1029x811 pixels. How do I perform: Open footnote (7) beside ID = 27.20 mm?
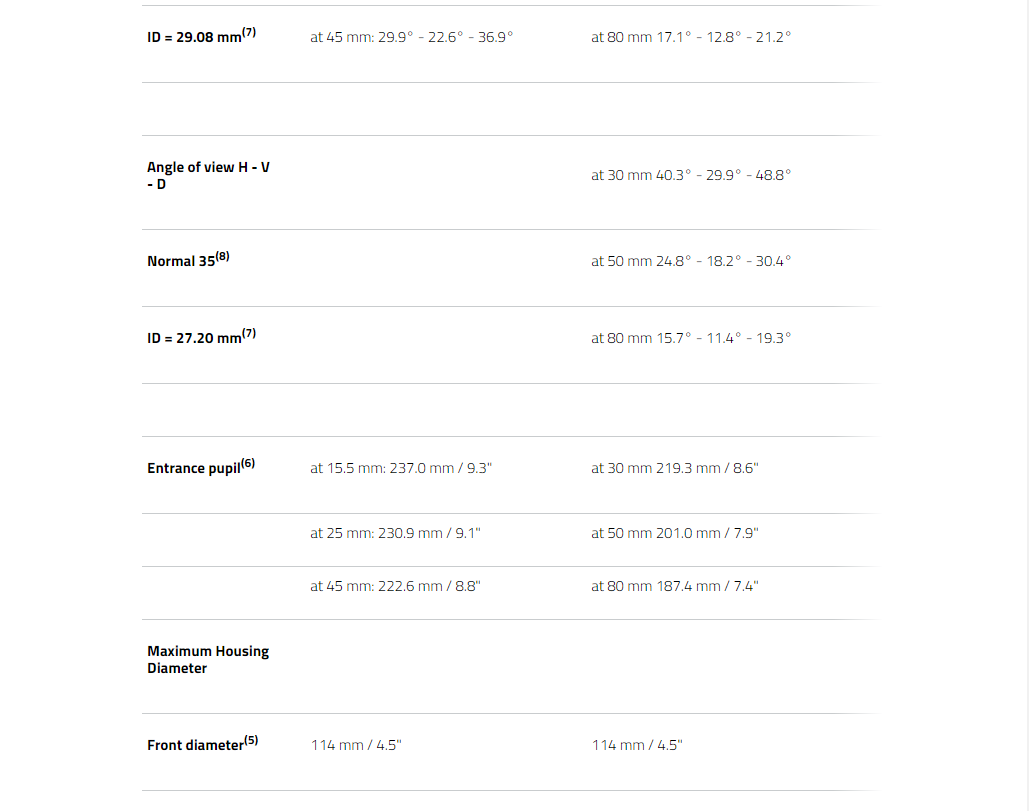[249, 333]
